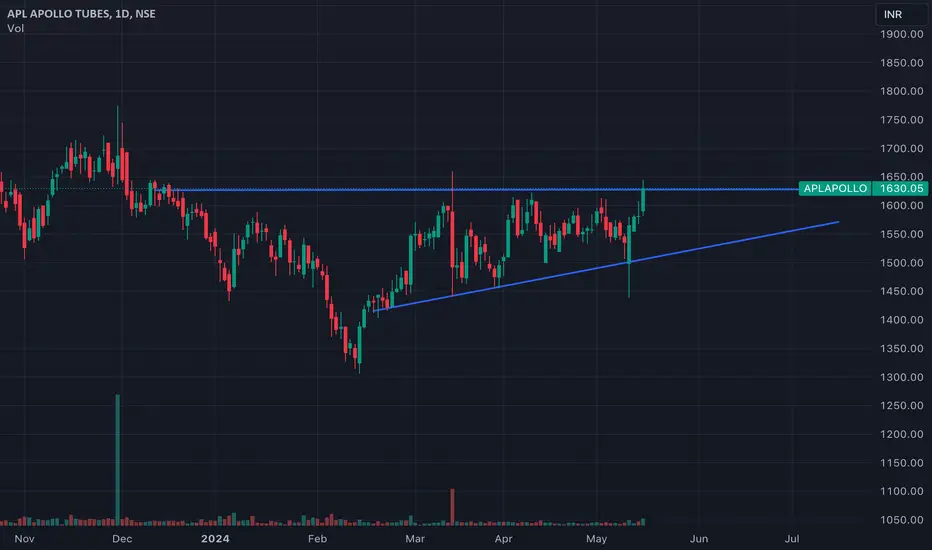932x550 pixels.
Task: Click the 1200.00 price axis label
Action: pyautogui.click(x=902, y=434)
